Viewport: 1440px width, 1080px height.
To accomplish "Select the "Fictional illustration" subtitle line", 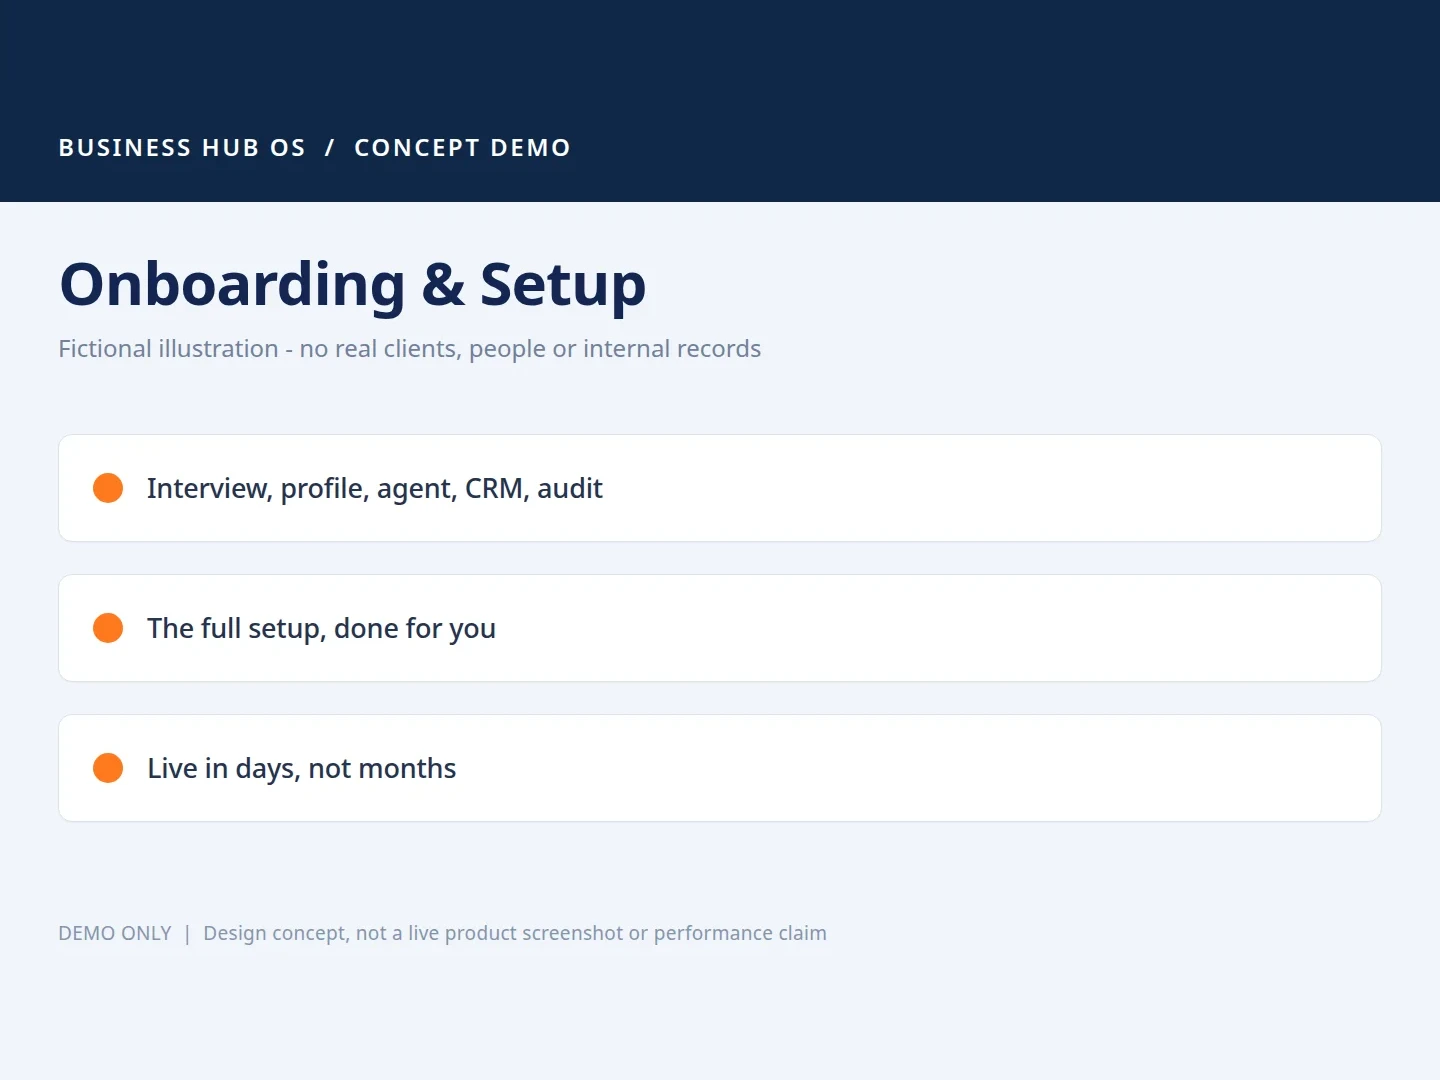I will (410, 349).
